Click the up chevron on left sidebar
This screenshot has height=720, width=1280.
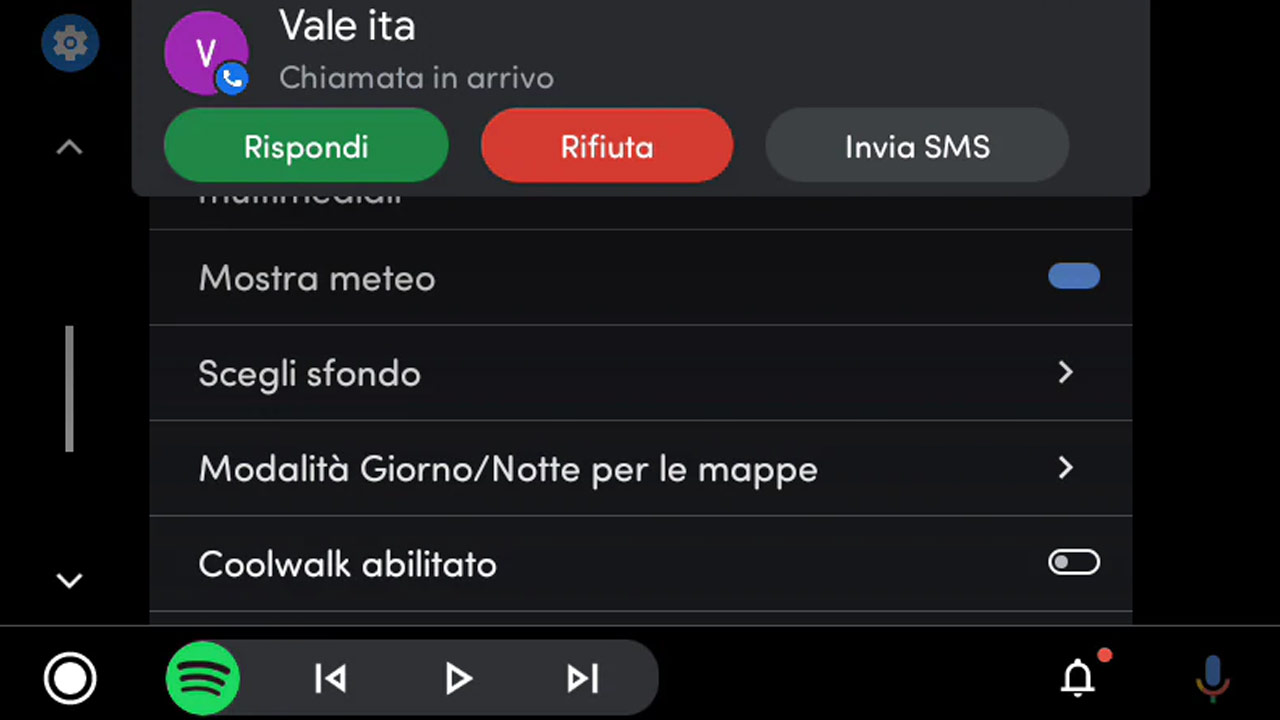click(x=69, y=147)
